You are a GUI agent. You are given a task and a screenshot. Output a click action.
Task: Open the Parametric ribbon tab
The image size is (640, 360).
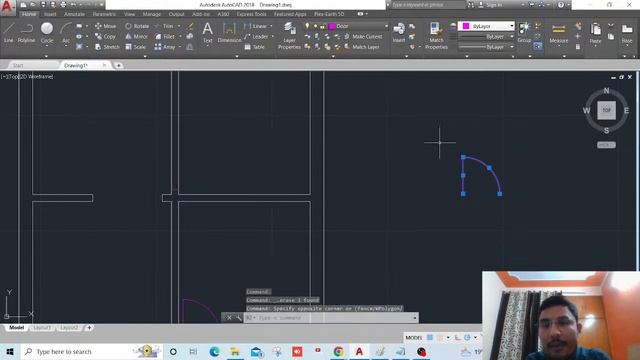coord(104,14)
